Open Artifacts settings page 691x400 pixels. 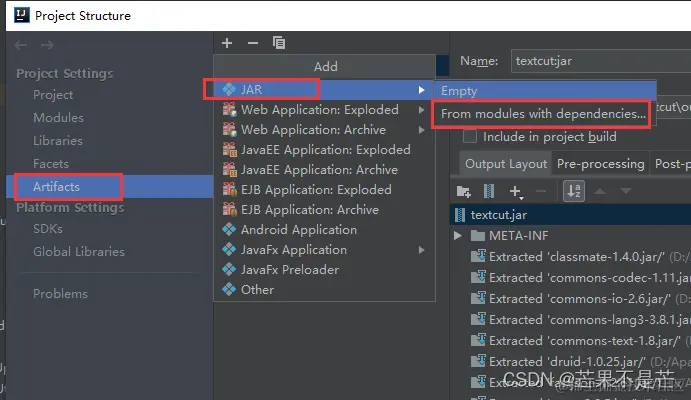[x=109, y=187]
